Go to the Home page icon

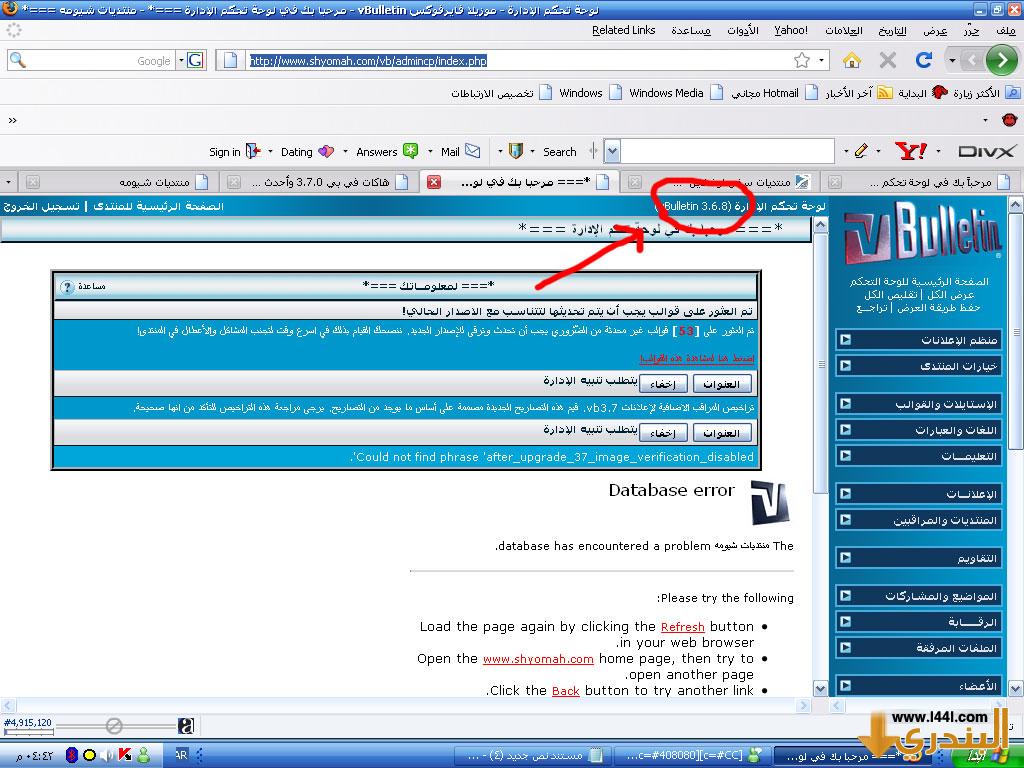click(x=852, y=61)
